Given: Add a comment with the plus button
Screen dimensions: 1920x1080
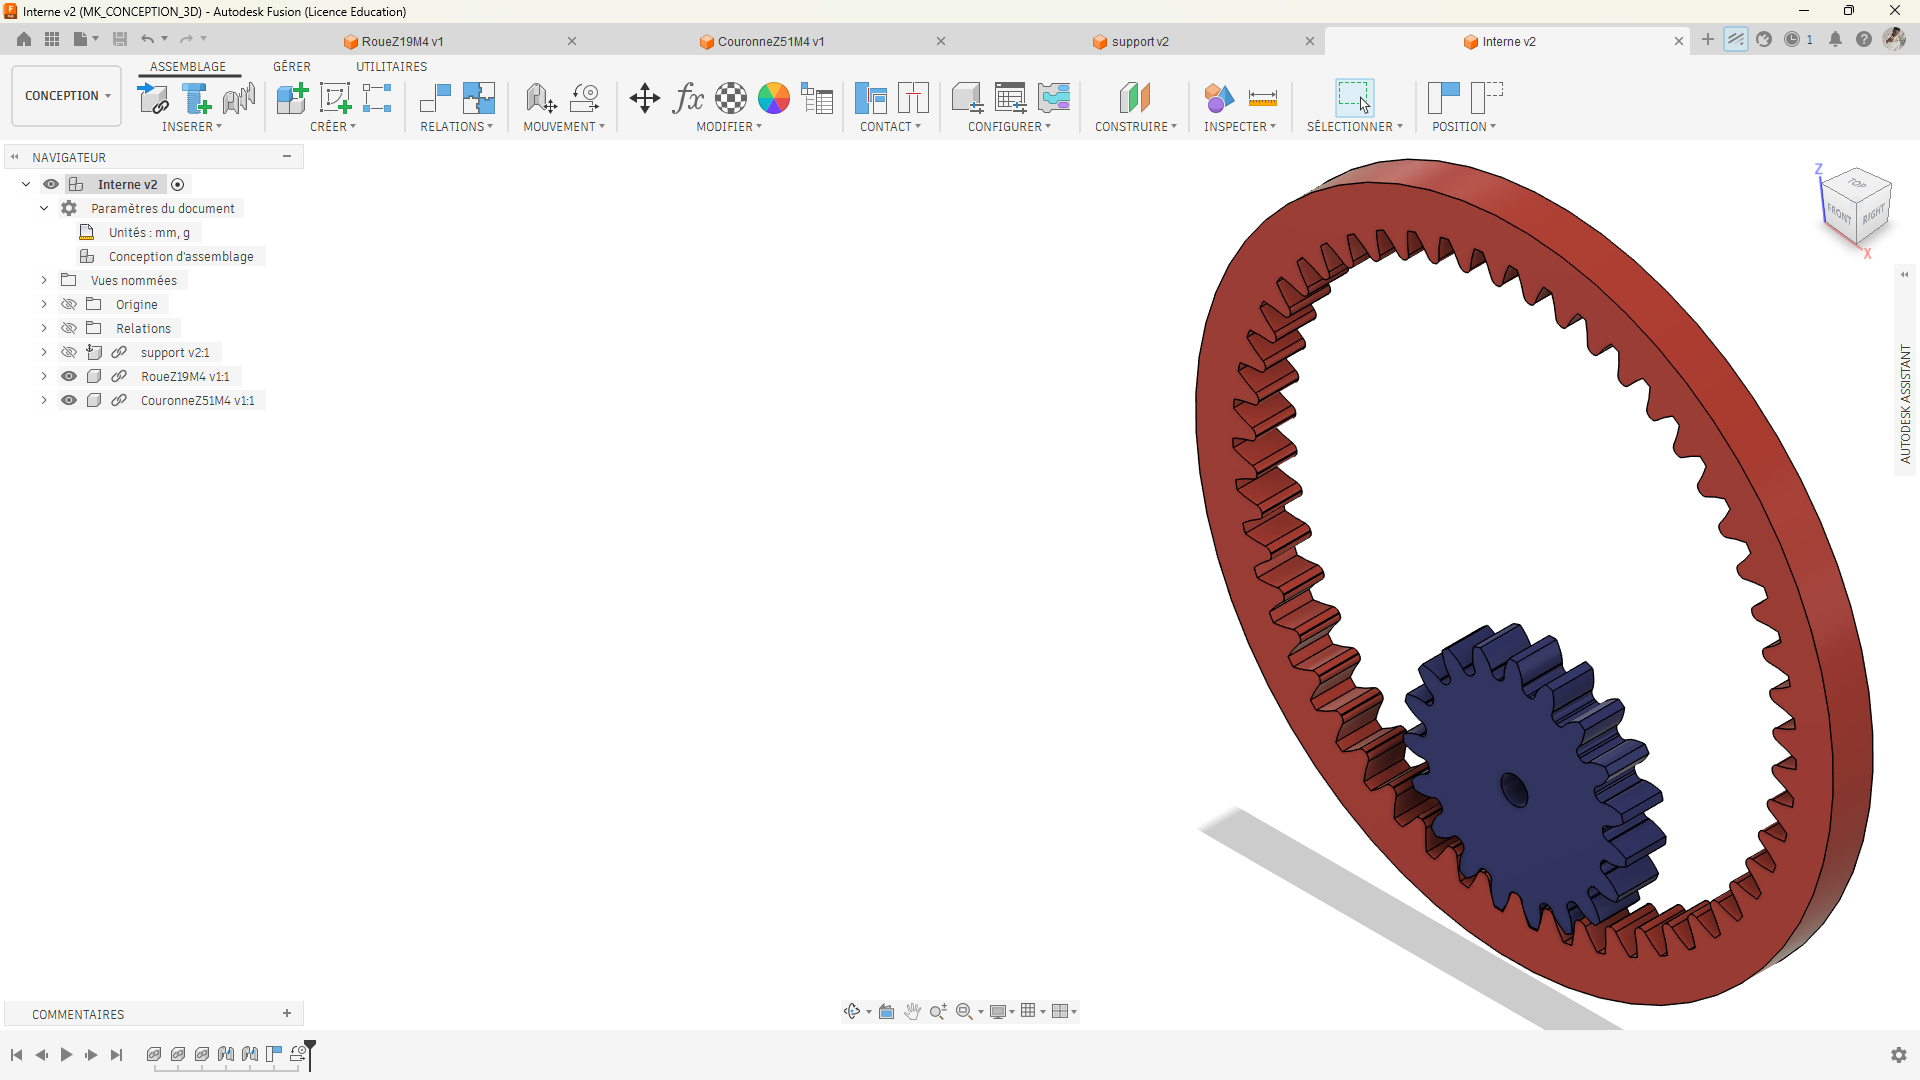Looking at the screenshot, I should (287, 1014).
